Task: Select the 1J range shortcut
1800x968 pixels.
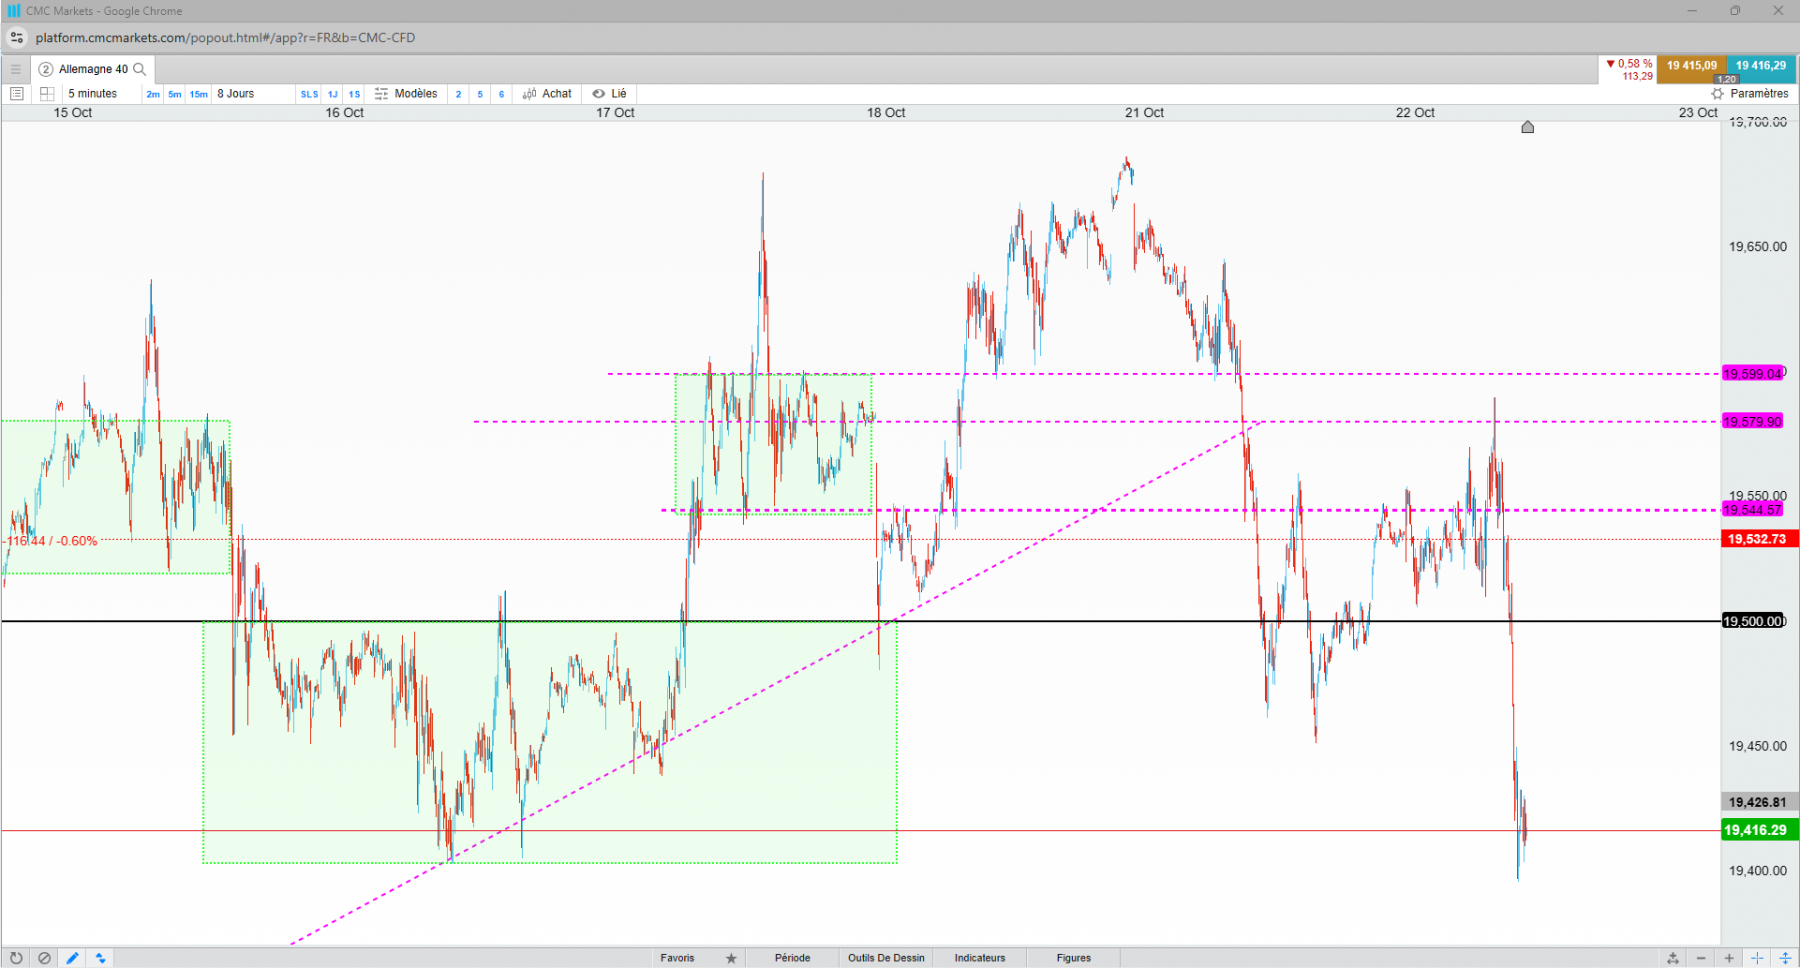Action: coord(333,94)
